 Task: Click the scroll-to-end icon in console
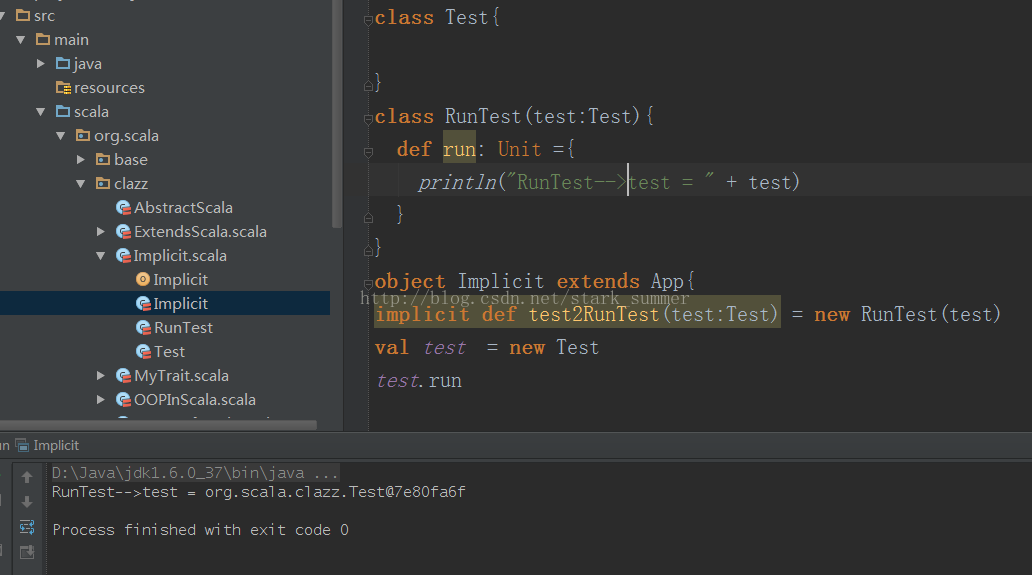pos(27,551)
